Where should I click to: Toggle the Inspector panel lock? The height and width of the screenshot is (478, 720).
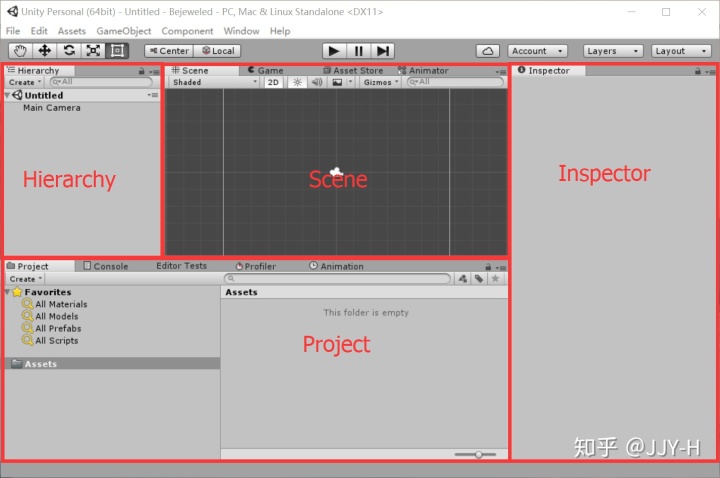(698, 71)
